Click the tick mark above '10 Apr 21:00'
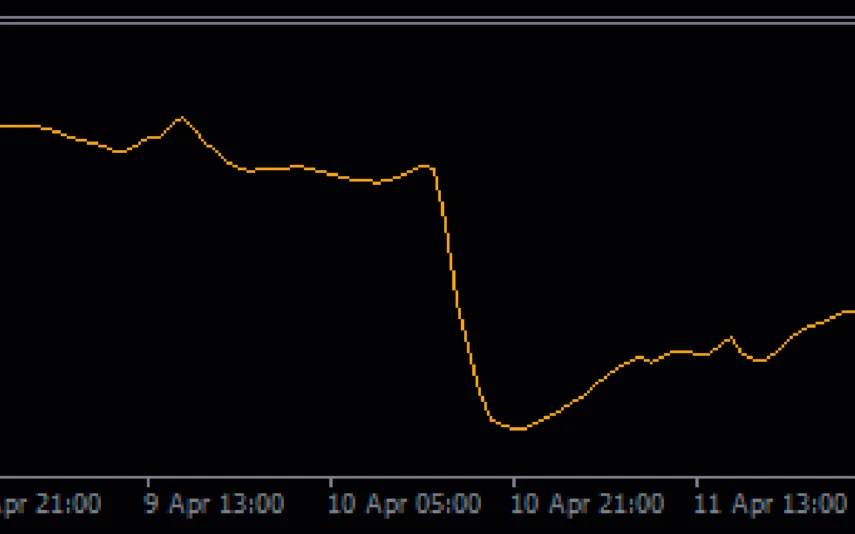Viewport: 855px width, 534px height. pos(514,481)
